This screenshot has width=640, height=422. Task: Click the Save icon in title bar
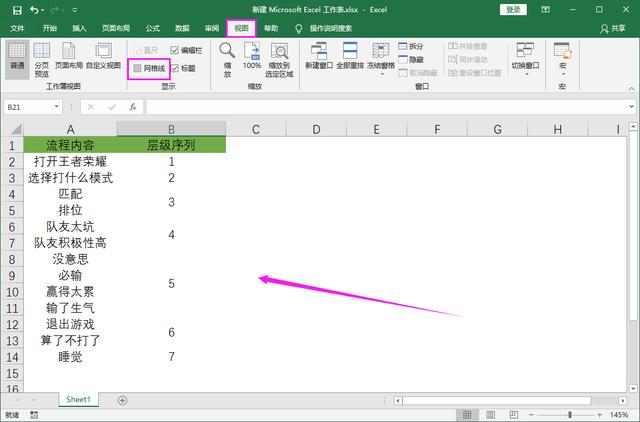[17, 10]
